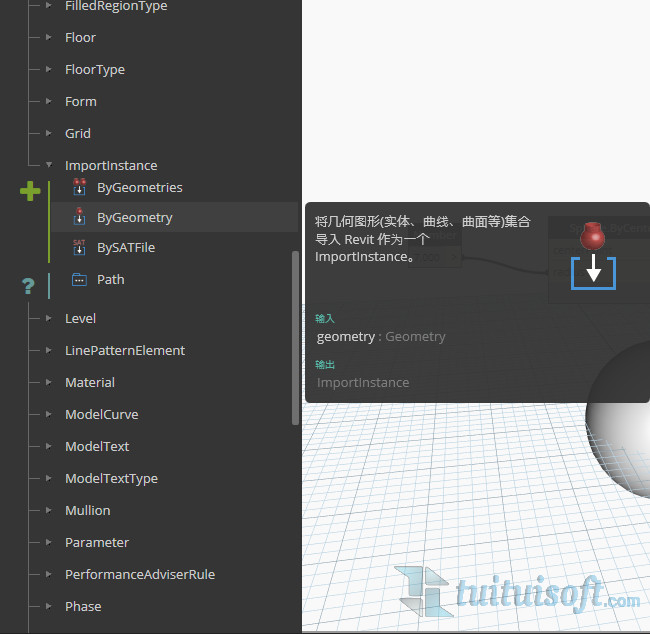Expand the Material category arrow
The height and width of the screenshot is (634, 650).
tap(48, 382)
